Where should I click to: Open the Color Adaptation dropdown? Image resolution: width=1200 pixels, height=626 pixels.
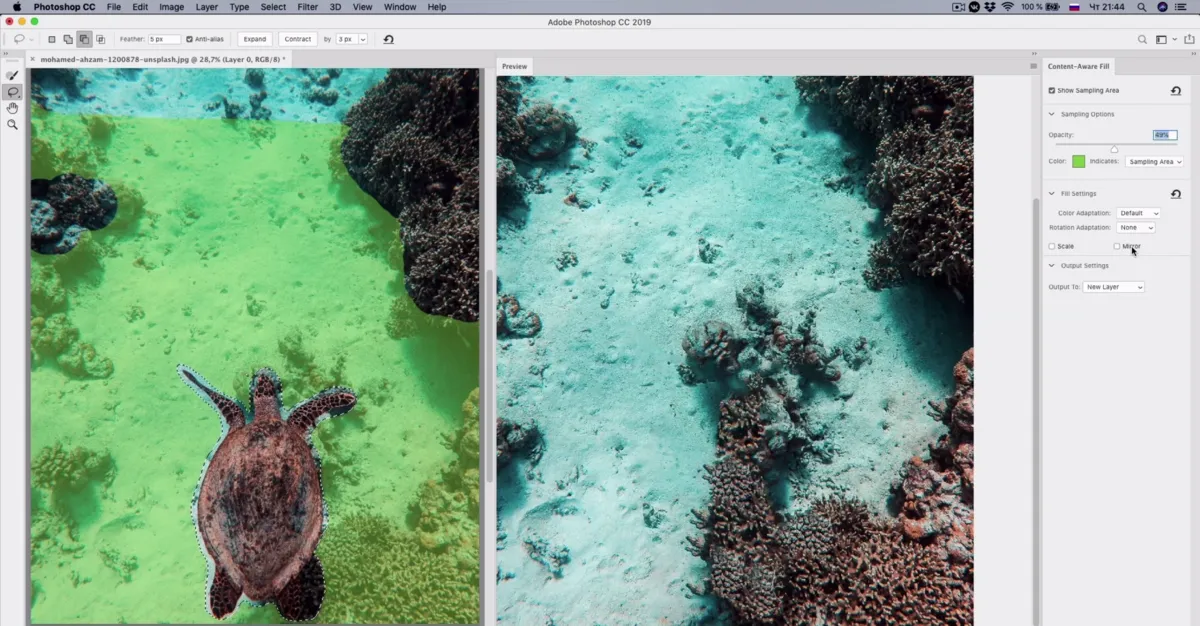coord(1137,213)
